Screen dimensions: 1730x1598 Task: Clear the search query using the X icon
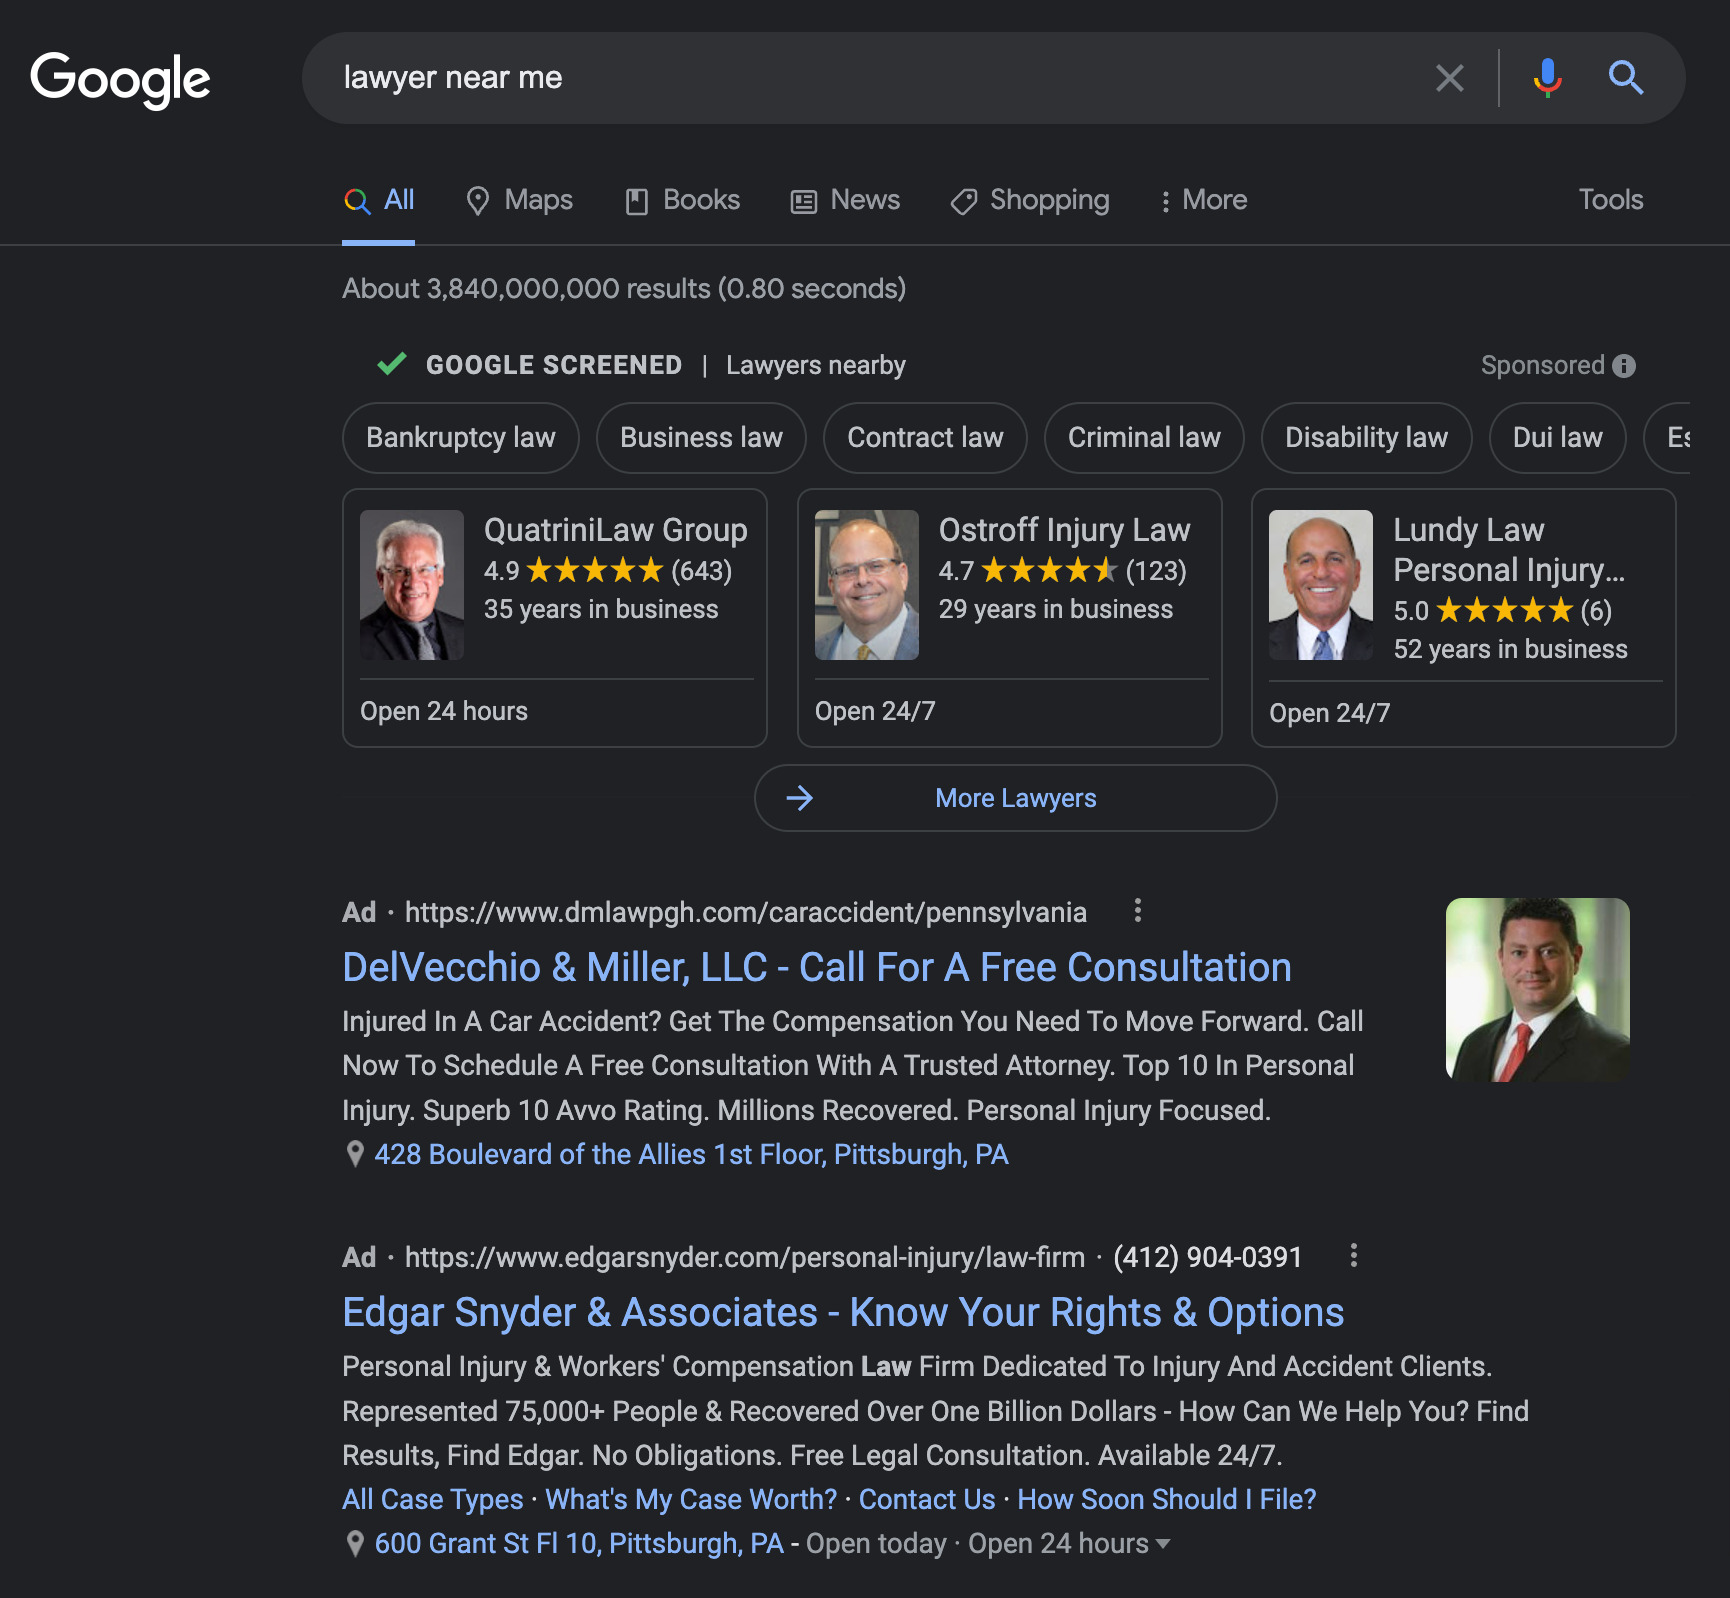coord(1449,77)
